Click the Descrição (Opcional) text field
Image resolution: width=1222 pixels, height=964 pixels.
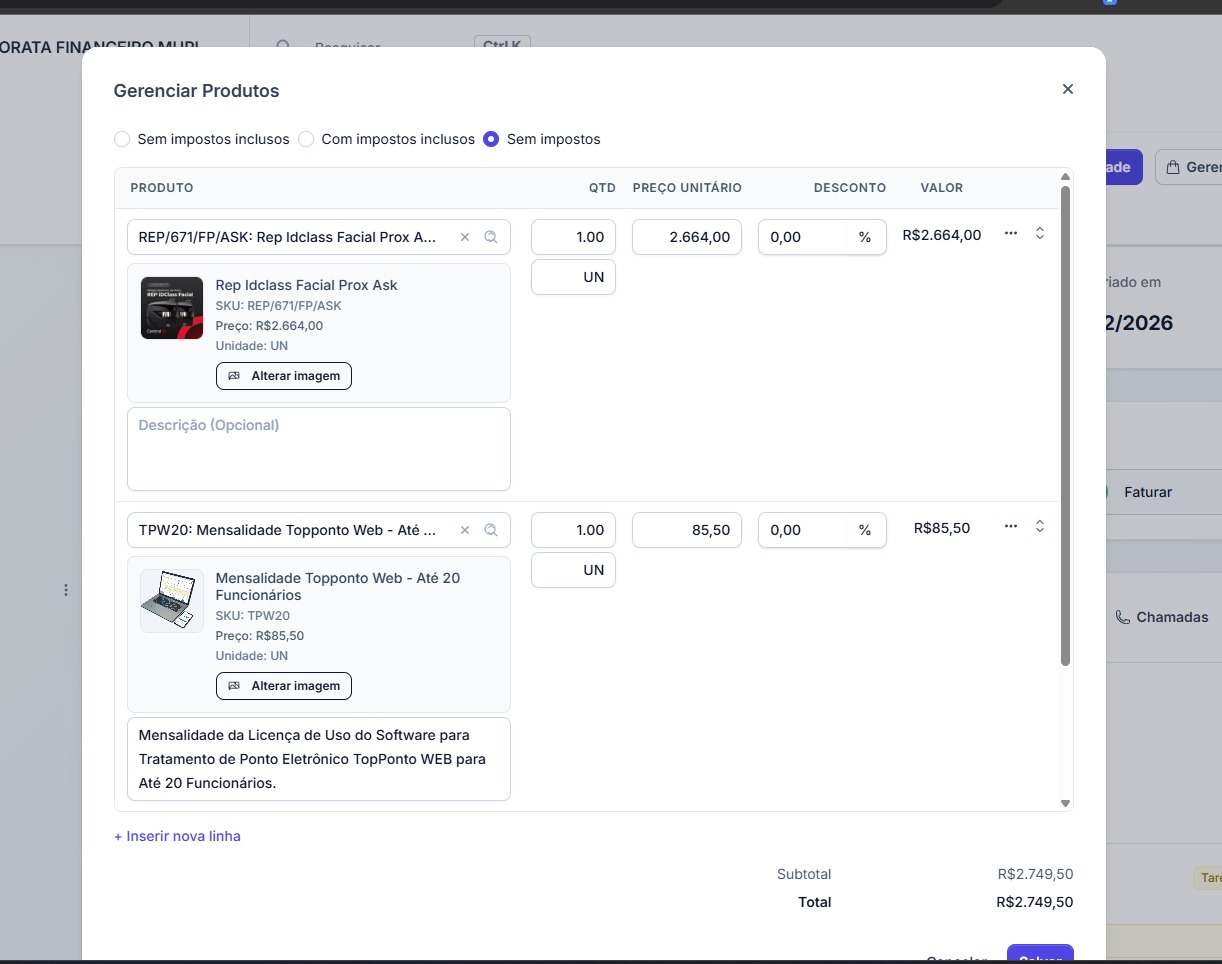pos(318,448)
